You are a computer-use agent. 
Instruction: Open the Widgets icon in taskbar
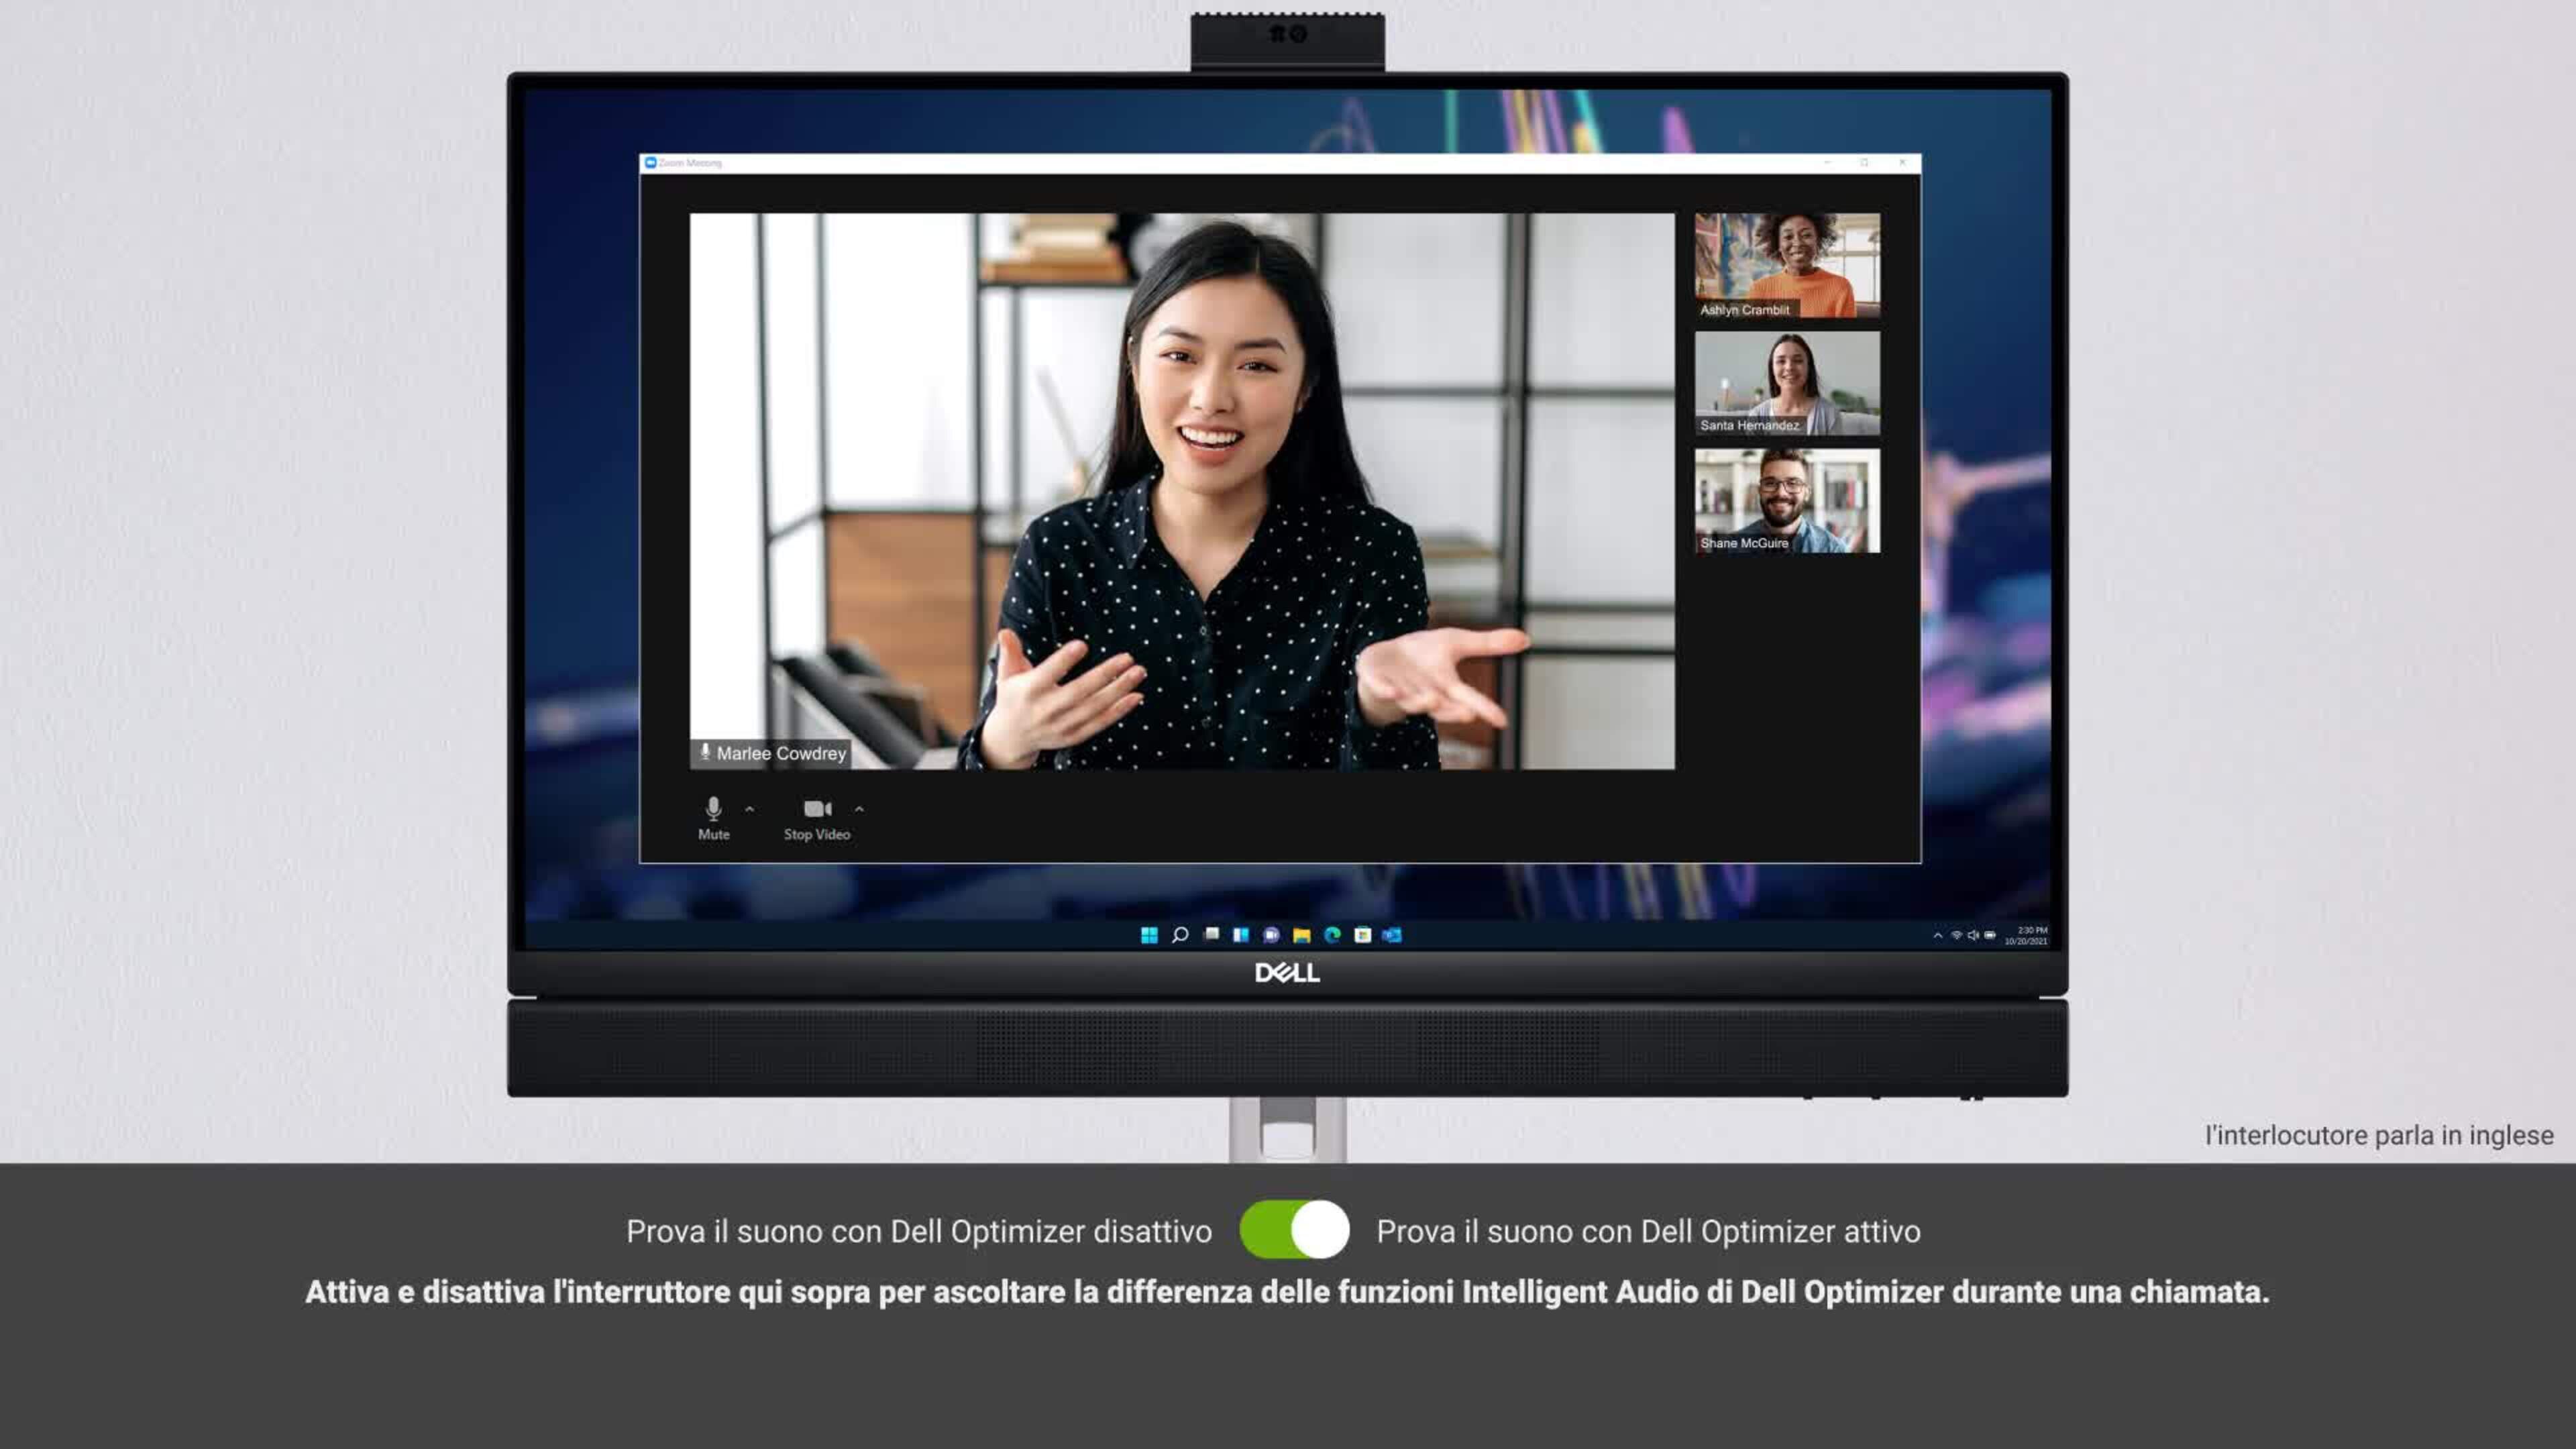click(x=1241, y=935)
